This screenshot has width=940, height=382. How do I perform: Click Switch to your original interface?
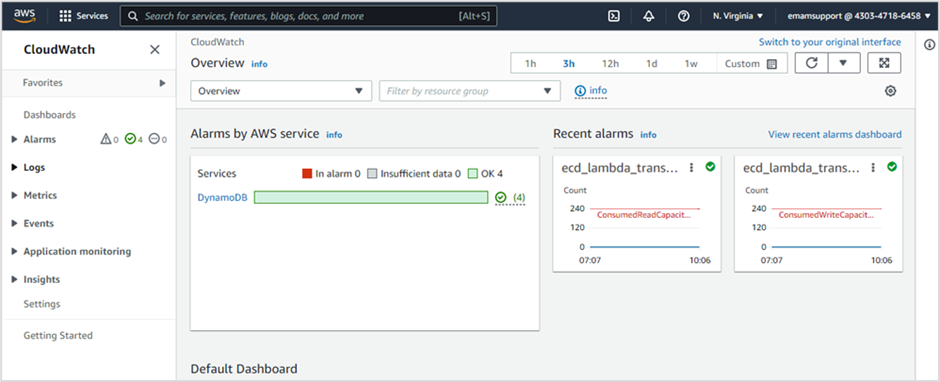pyautogui.click(x=830, y=42)
